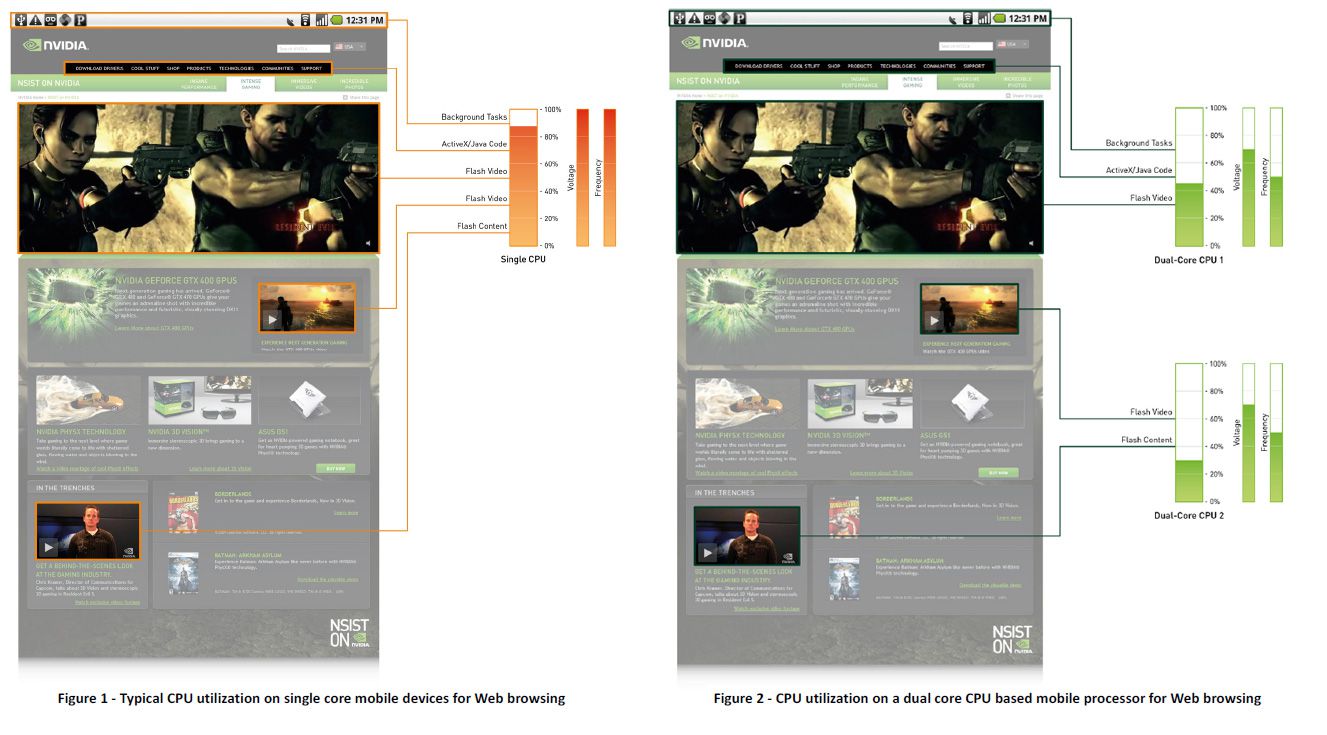1327x735 pixels.
Task: Click the NVIDIA search field in Figure 2
Action: point(965,45)
